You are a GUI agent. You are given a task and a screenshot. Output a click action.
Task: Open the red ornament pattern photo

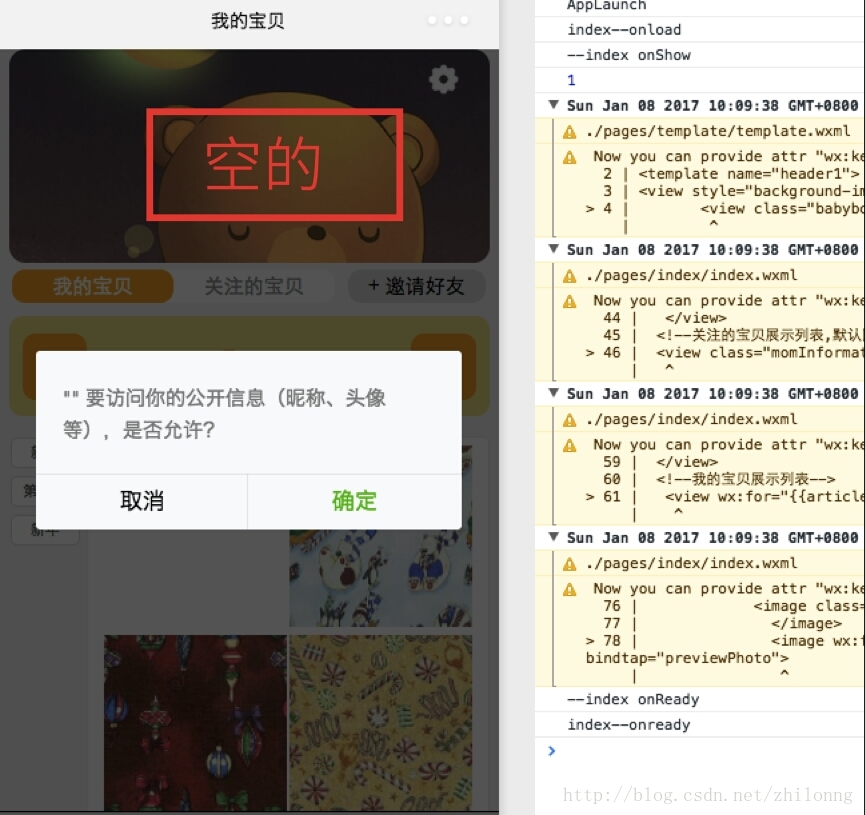coord(195,722)
